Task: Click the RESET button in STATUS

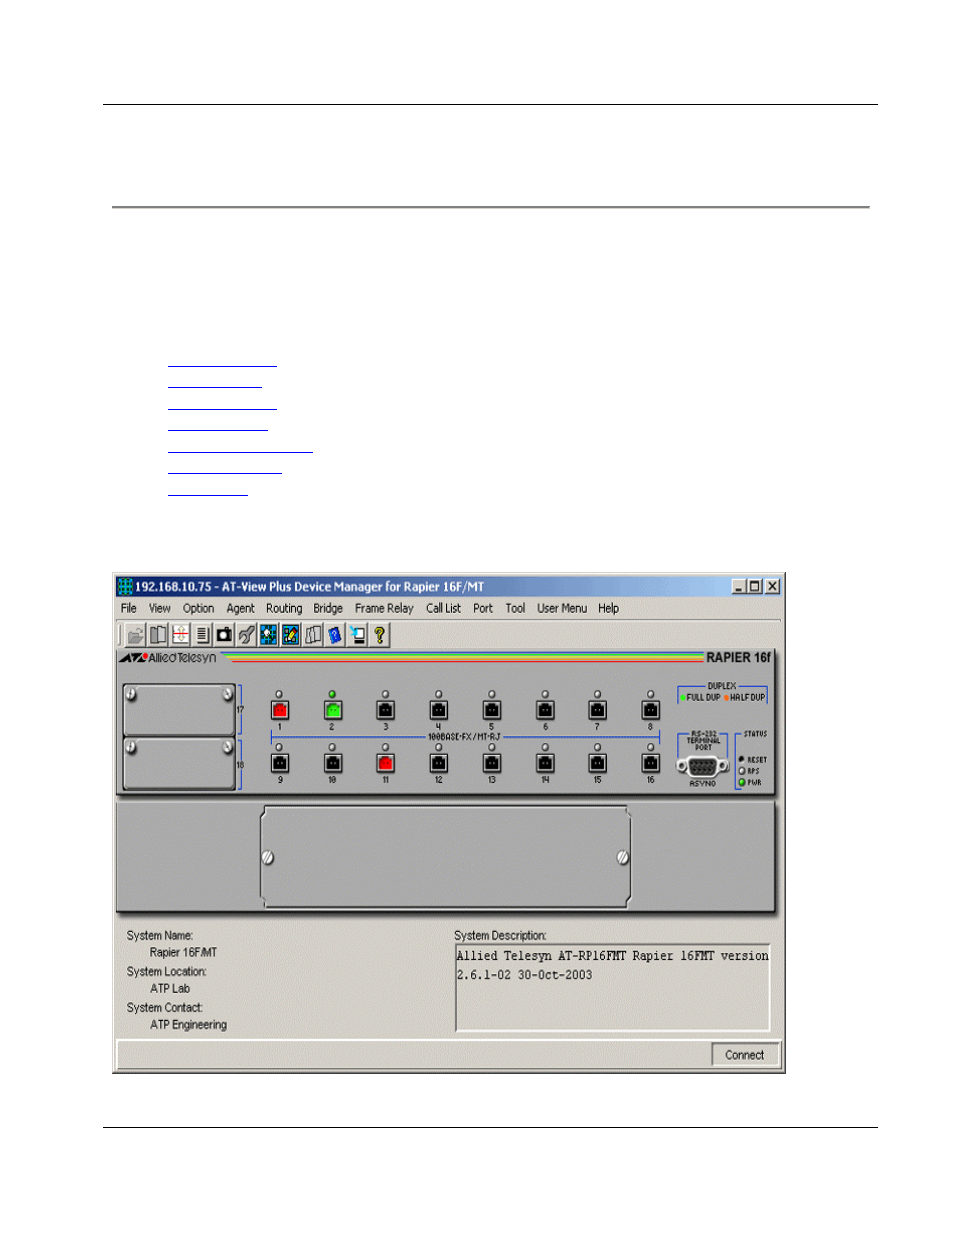Action: [742, 759]
